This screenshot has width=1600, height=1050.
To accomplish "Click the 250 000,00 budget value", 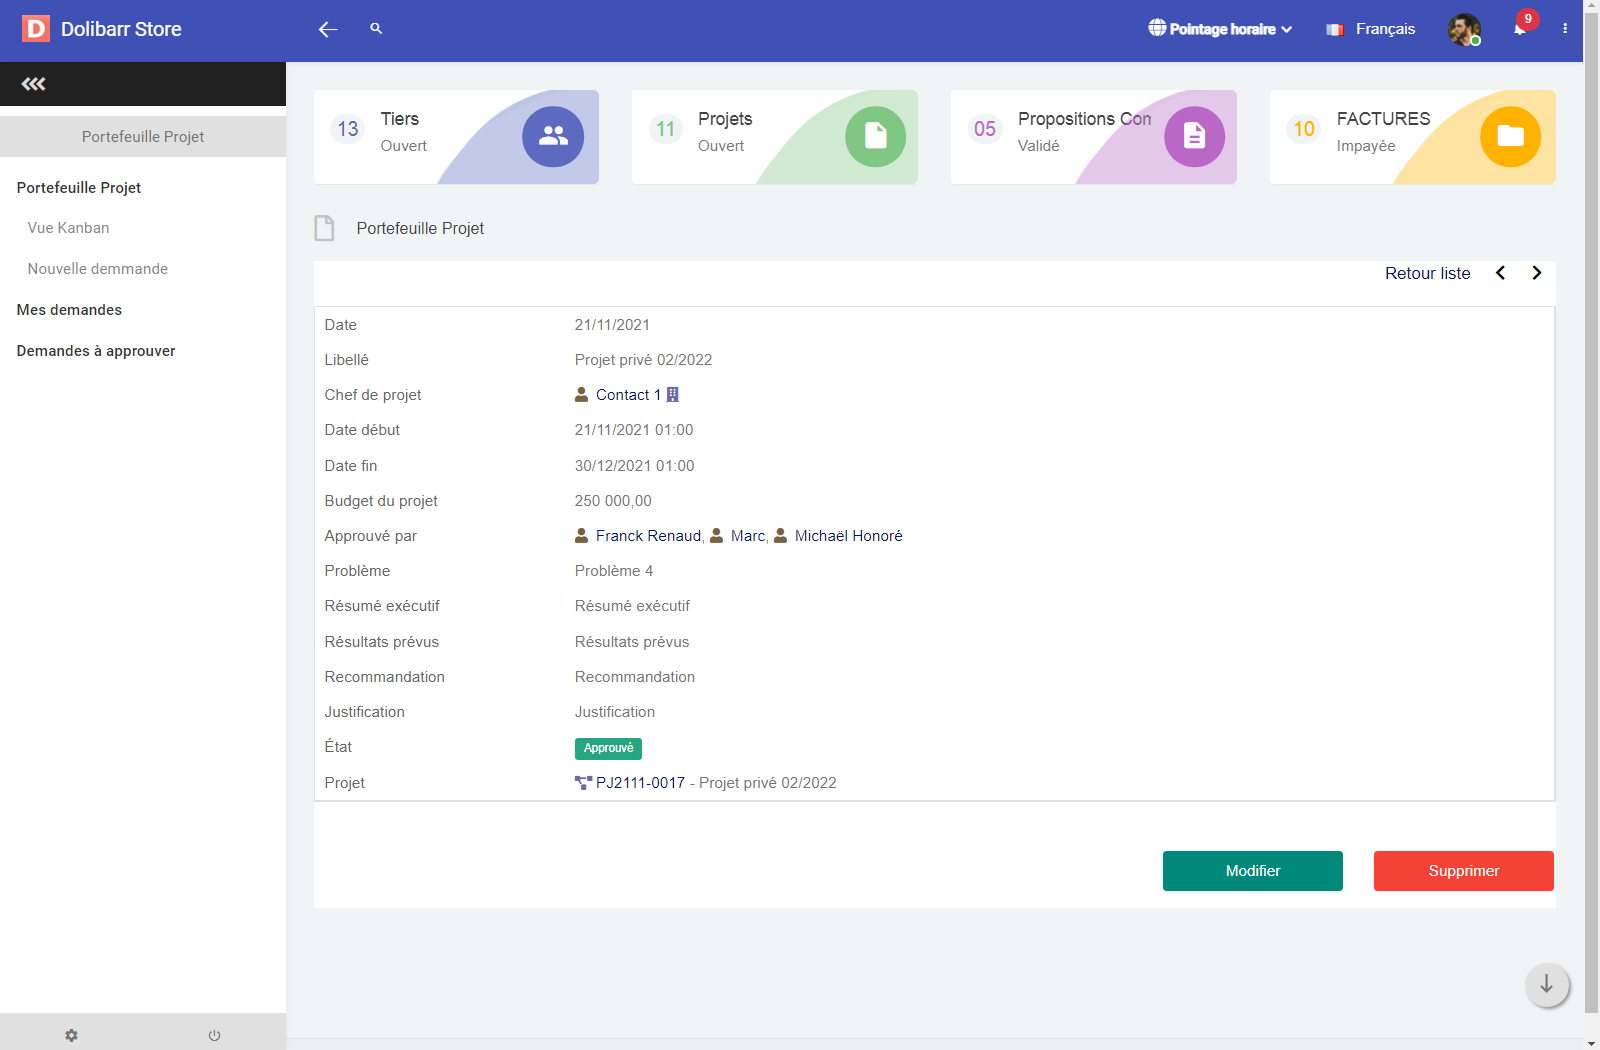I will 613,501.
